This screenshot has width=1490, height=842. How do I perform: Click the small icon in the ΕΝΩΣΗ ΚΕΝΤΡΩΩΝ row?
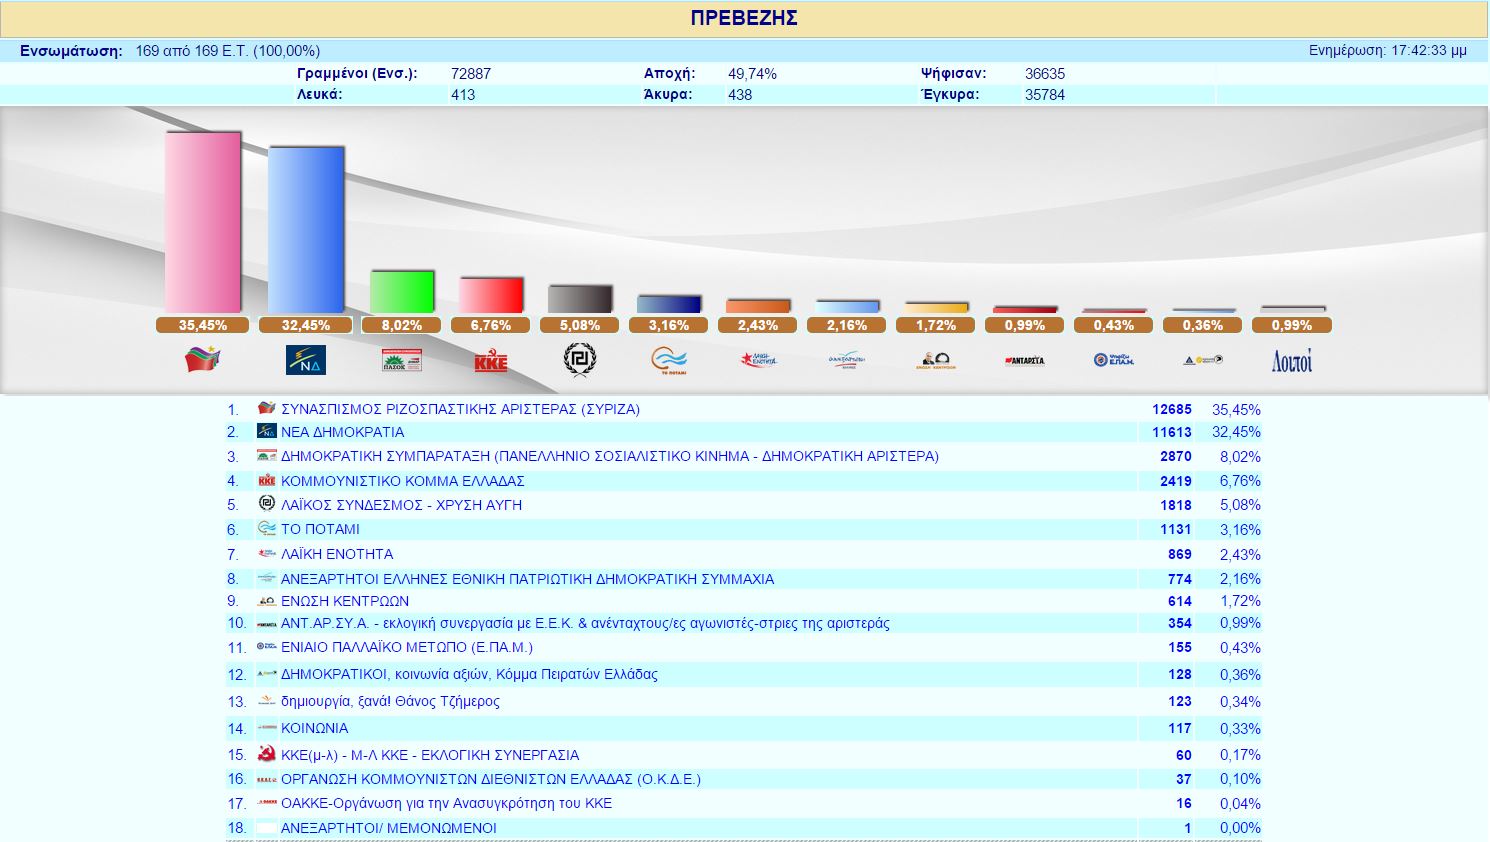[266, 601]
